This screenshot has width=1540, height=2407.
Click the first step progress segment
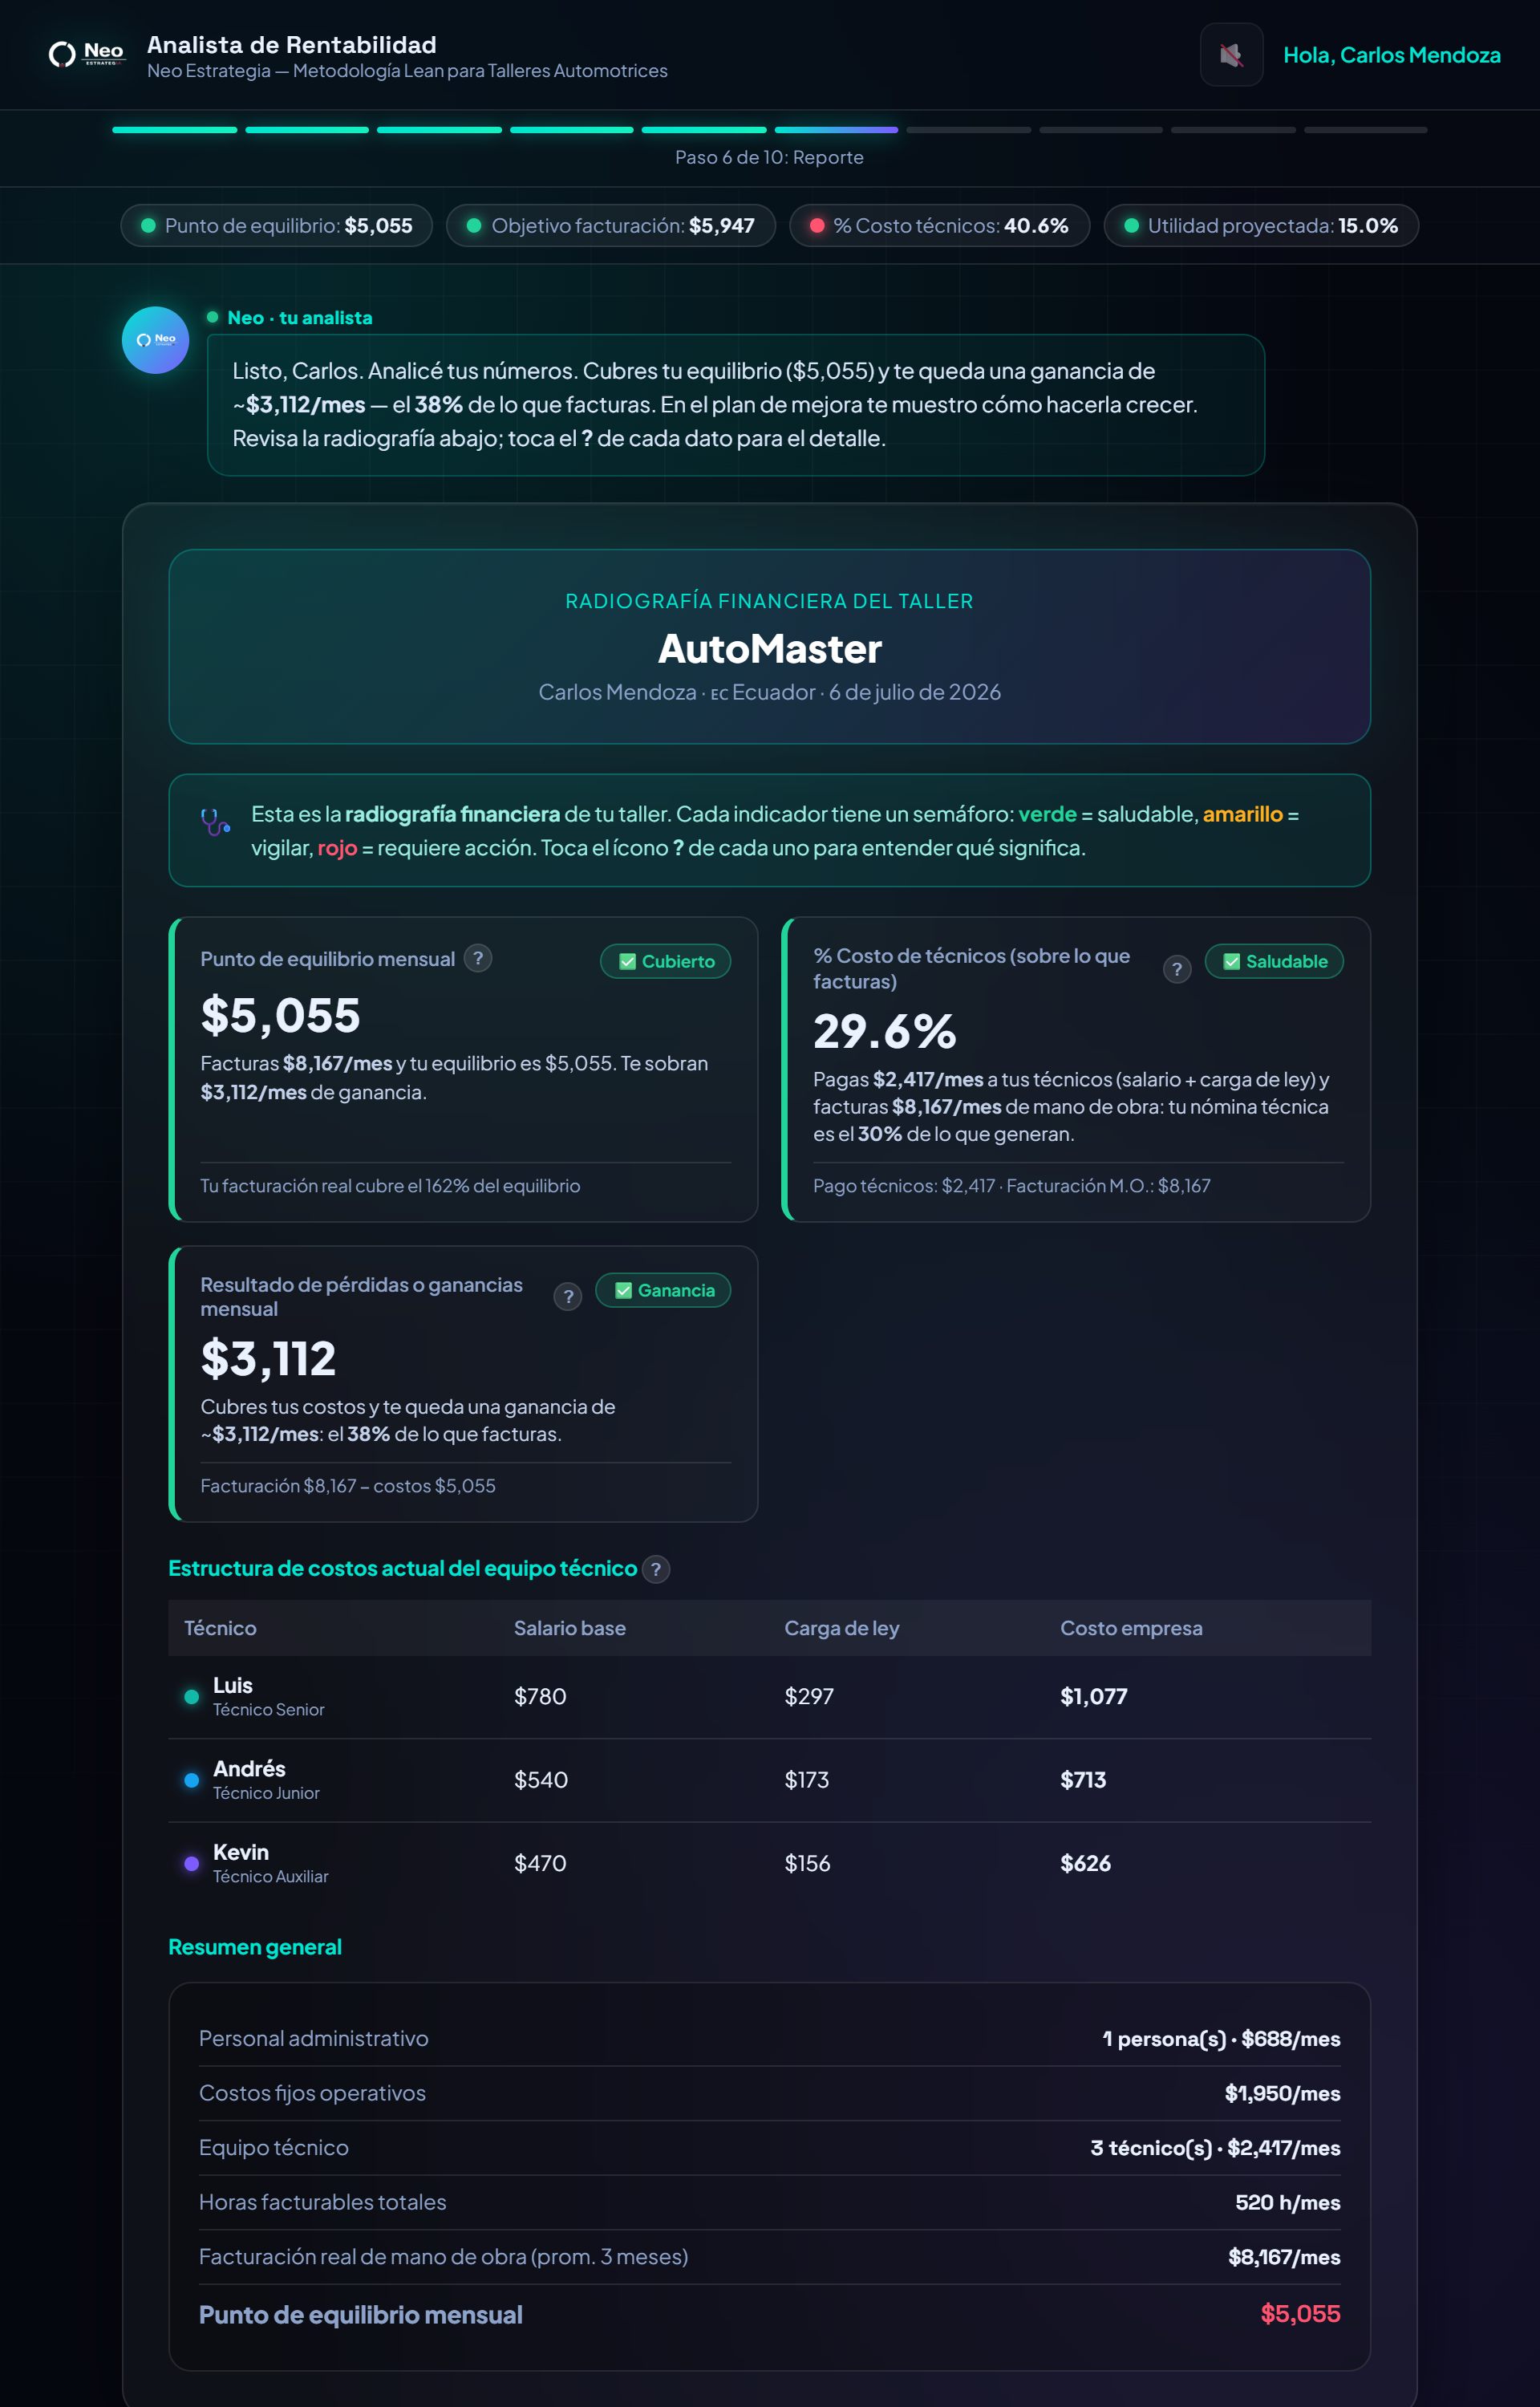coord(174,130)
